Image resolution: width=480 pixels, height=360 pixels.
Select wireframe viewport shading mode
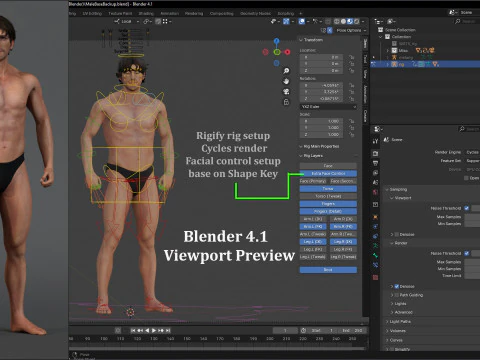coord(337,21)
